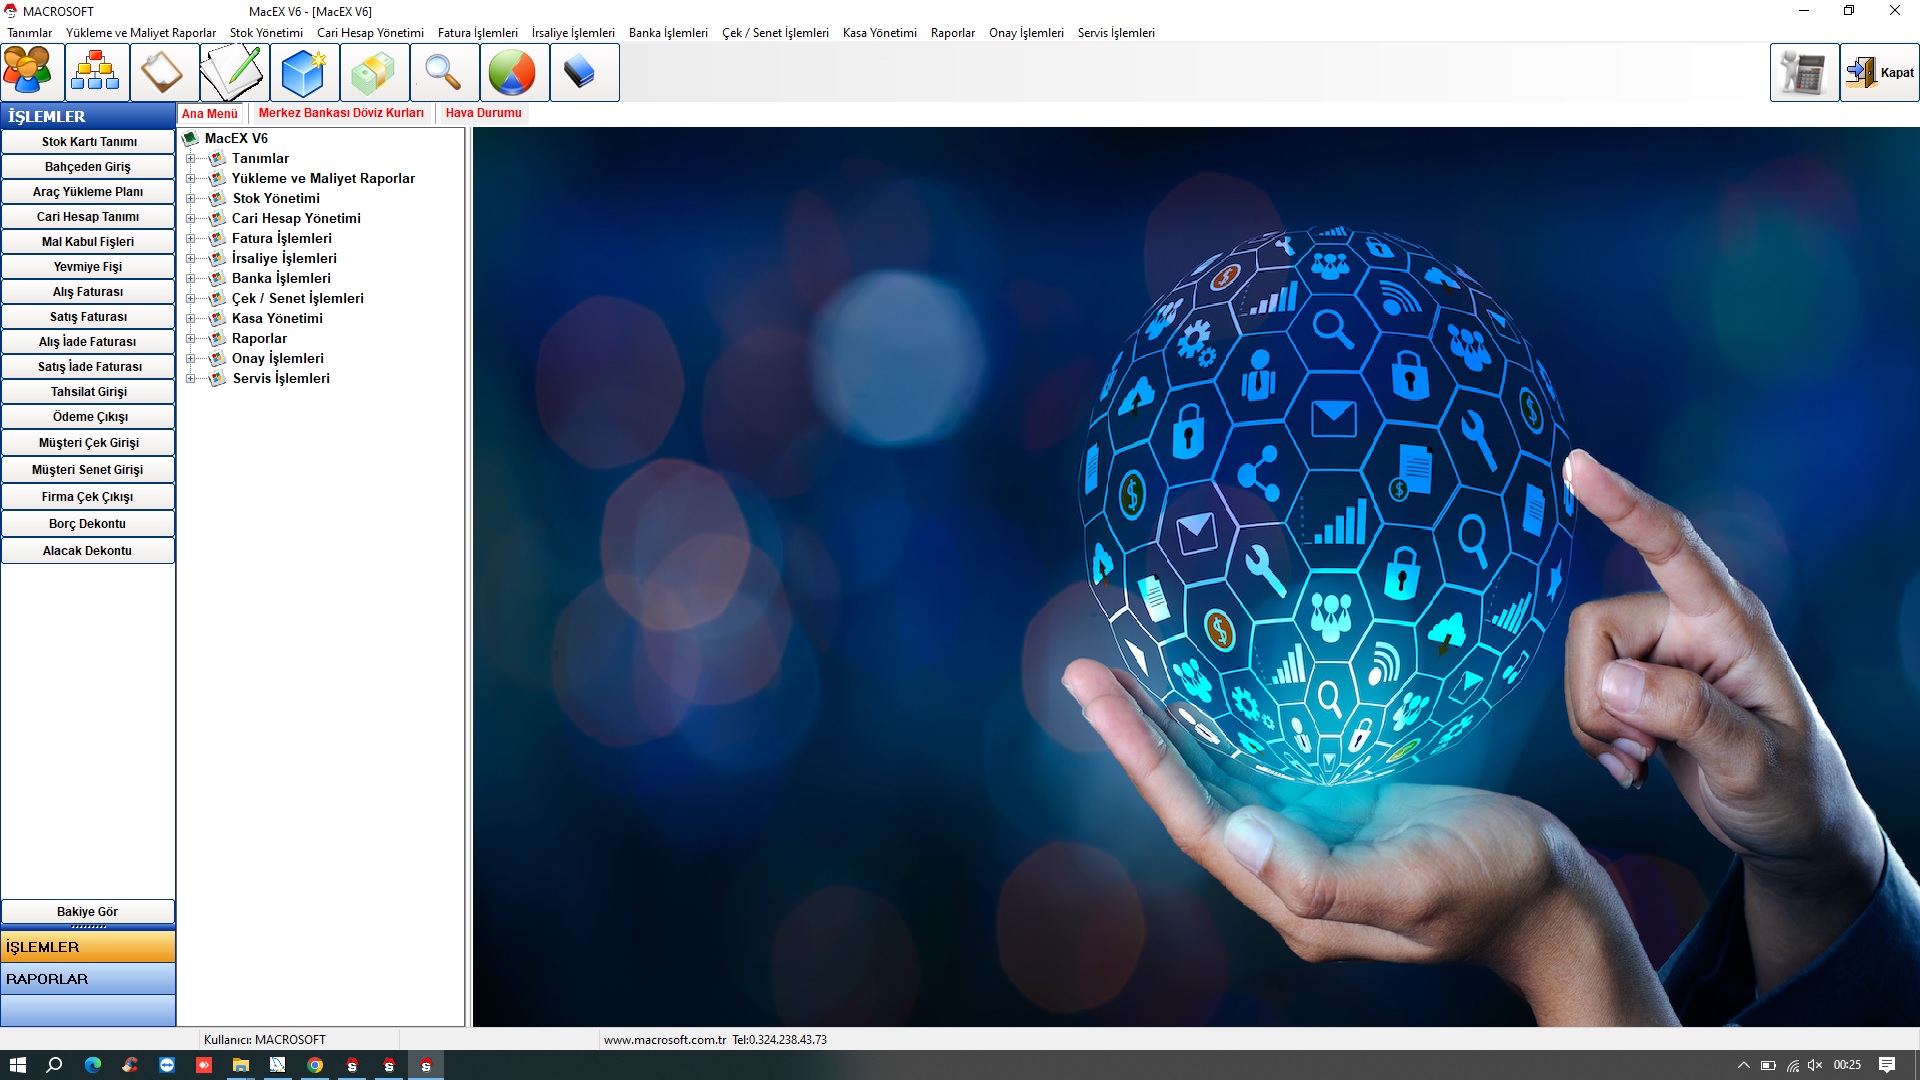Open the calculator icon near Kapat
Viewport: 1920px width, 1080px height.
(1803, 72)
